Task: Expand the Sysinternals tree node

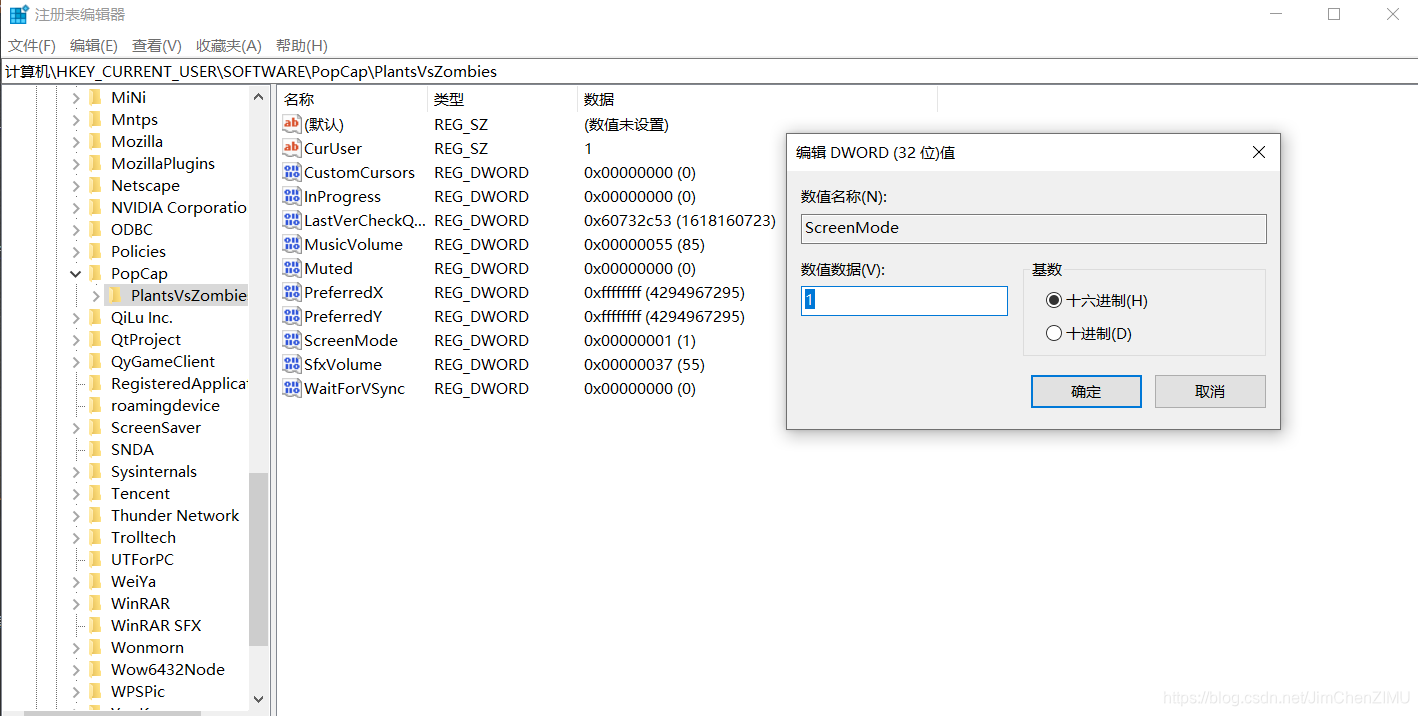Action: click(x=76, y=471)
